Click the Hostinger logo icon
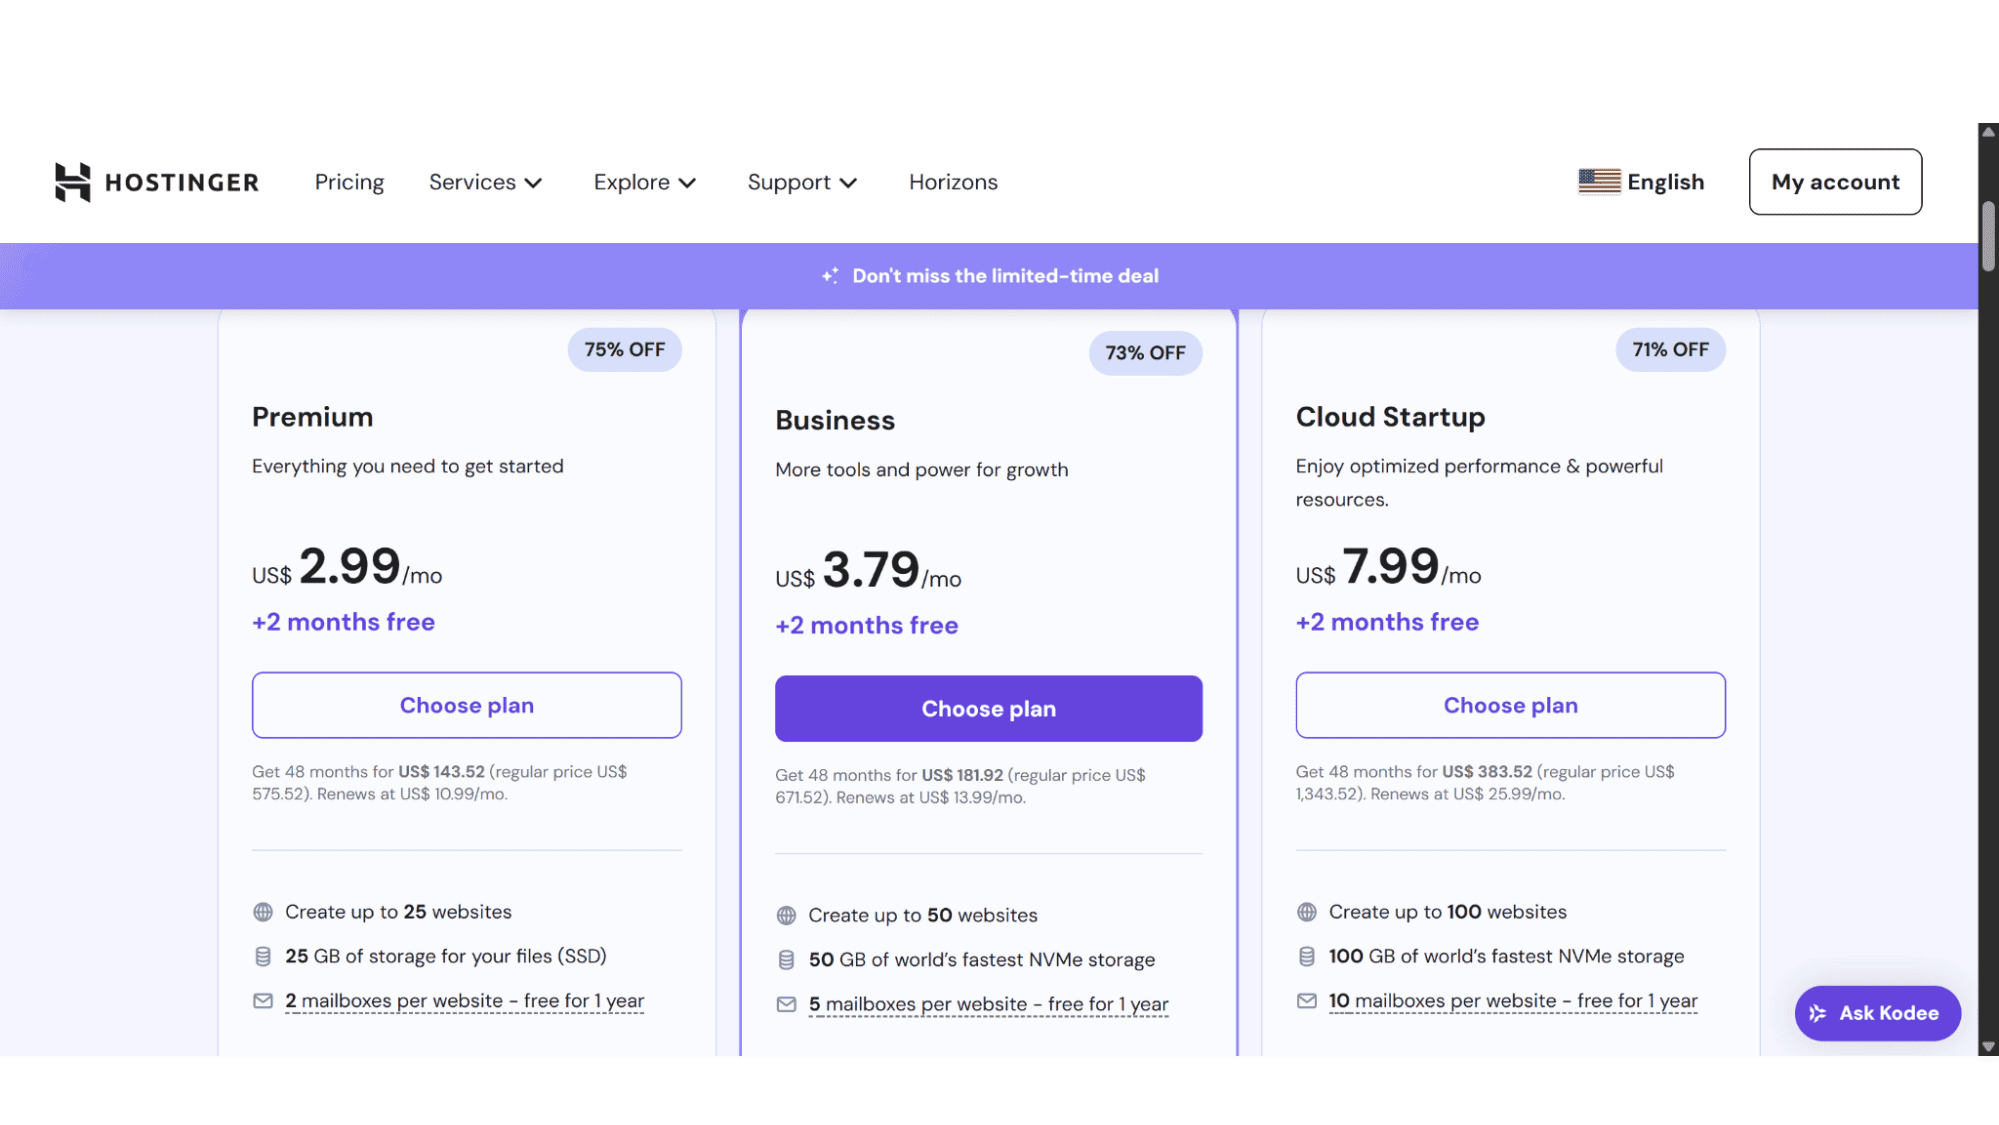1999x1125 pixels. [72, 182]
